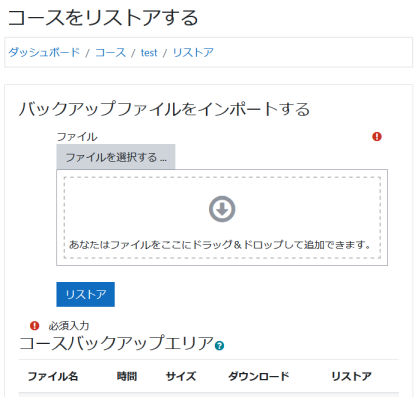Click the ダウンロード column header

tap(258, 376)
